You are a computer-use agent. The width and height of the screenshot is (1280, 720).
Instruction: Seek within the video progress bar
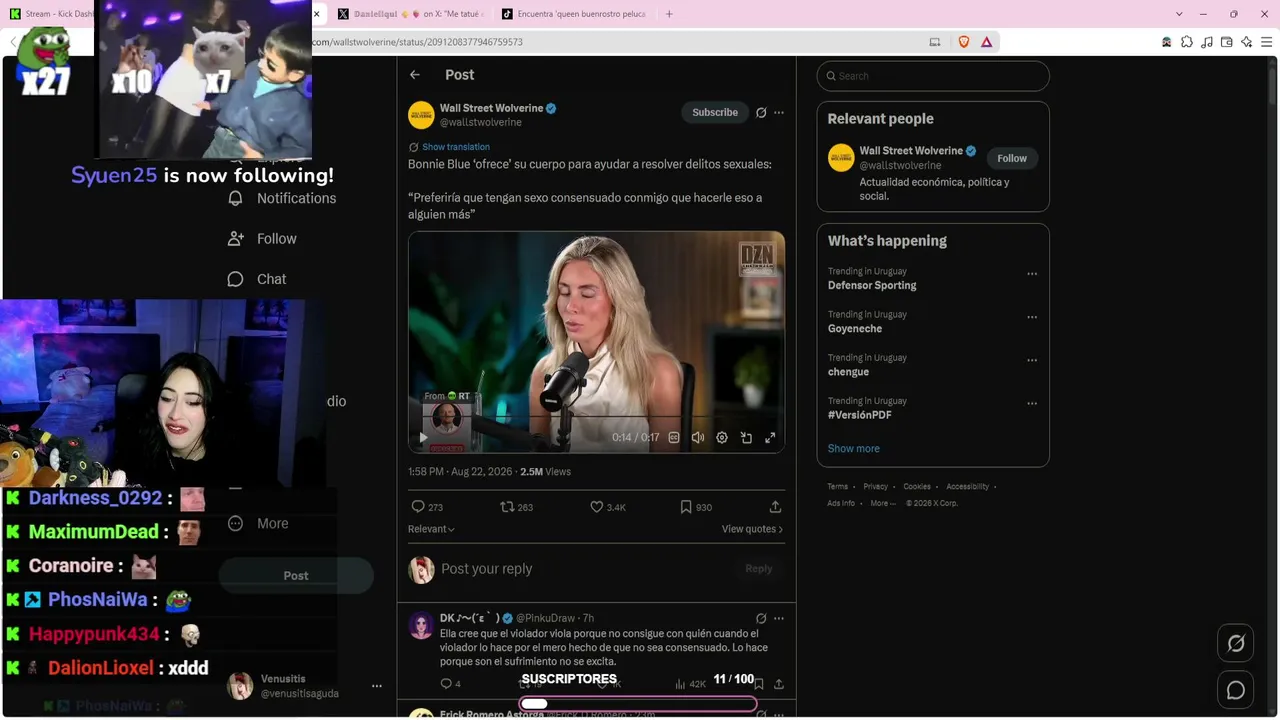[596, 416]
